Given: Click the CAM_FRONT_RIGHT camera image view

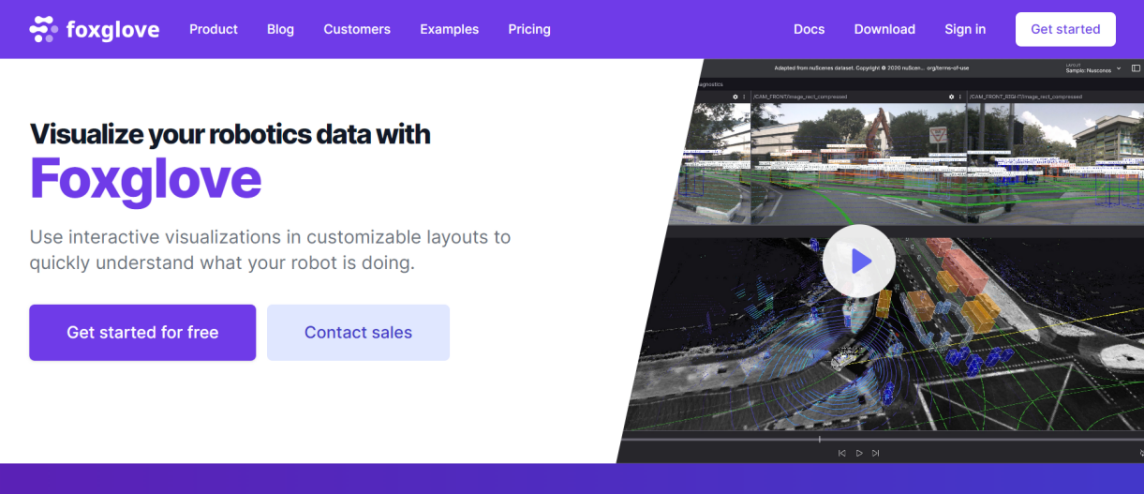Looking at the screenshot, I should coord(1055,163).
